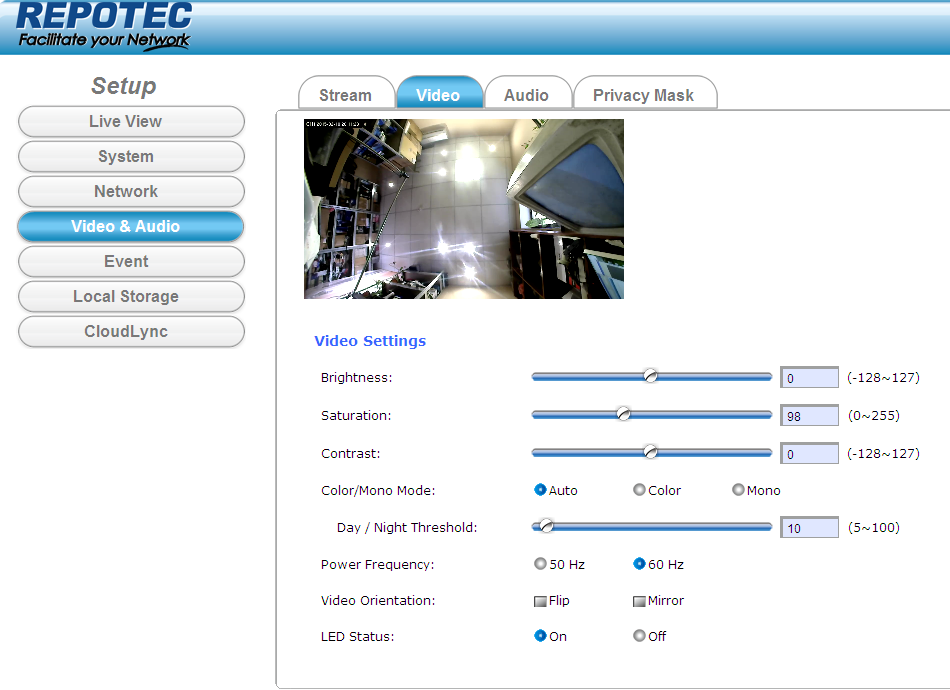The image size is (950, 690).
Task: Click the Contrast value input field
Action: (809, 454)
